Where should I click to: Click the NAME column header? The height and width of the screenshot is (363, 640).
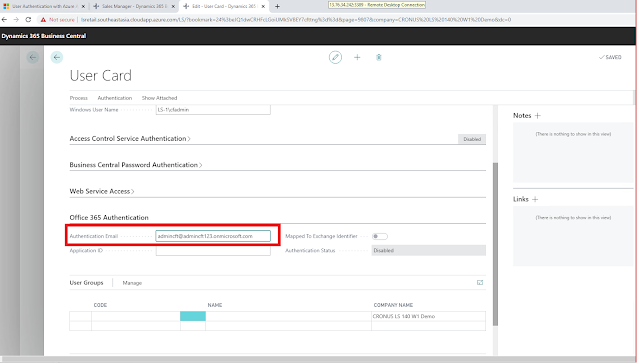[x=215, y=305]
